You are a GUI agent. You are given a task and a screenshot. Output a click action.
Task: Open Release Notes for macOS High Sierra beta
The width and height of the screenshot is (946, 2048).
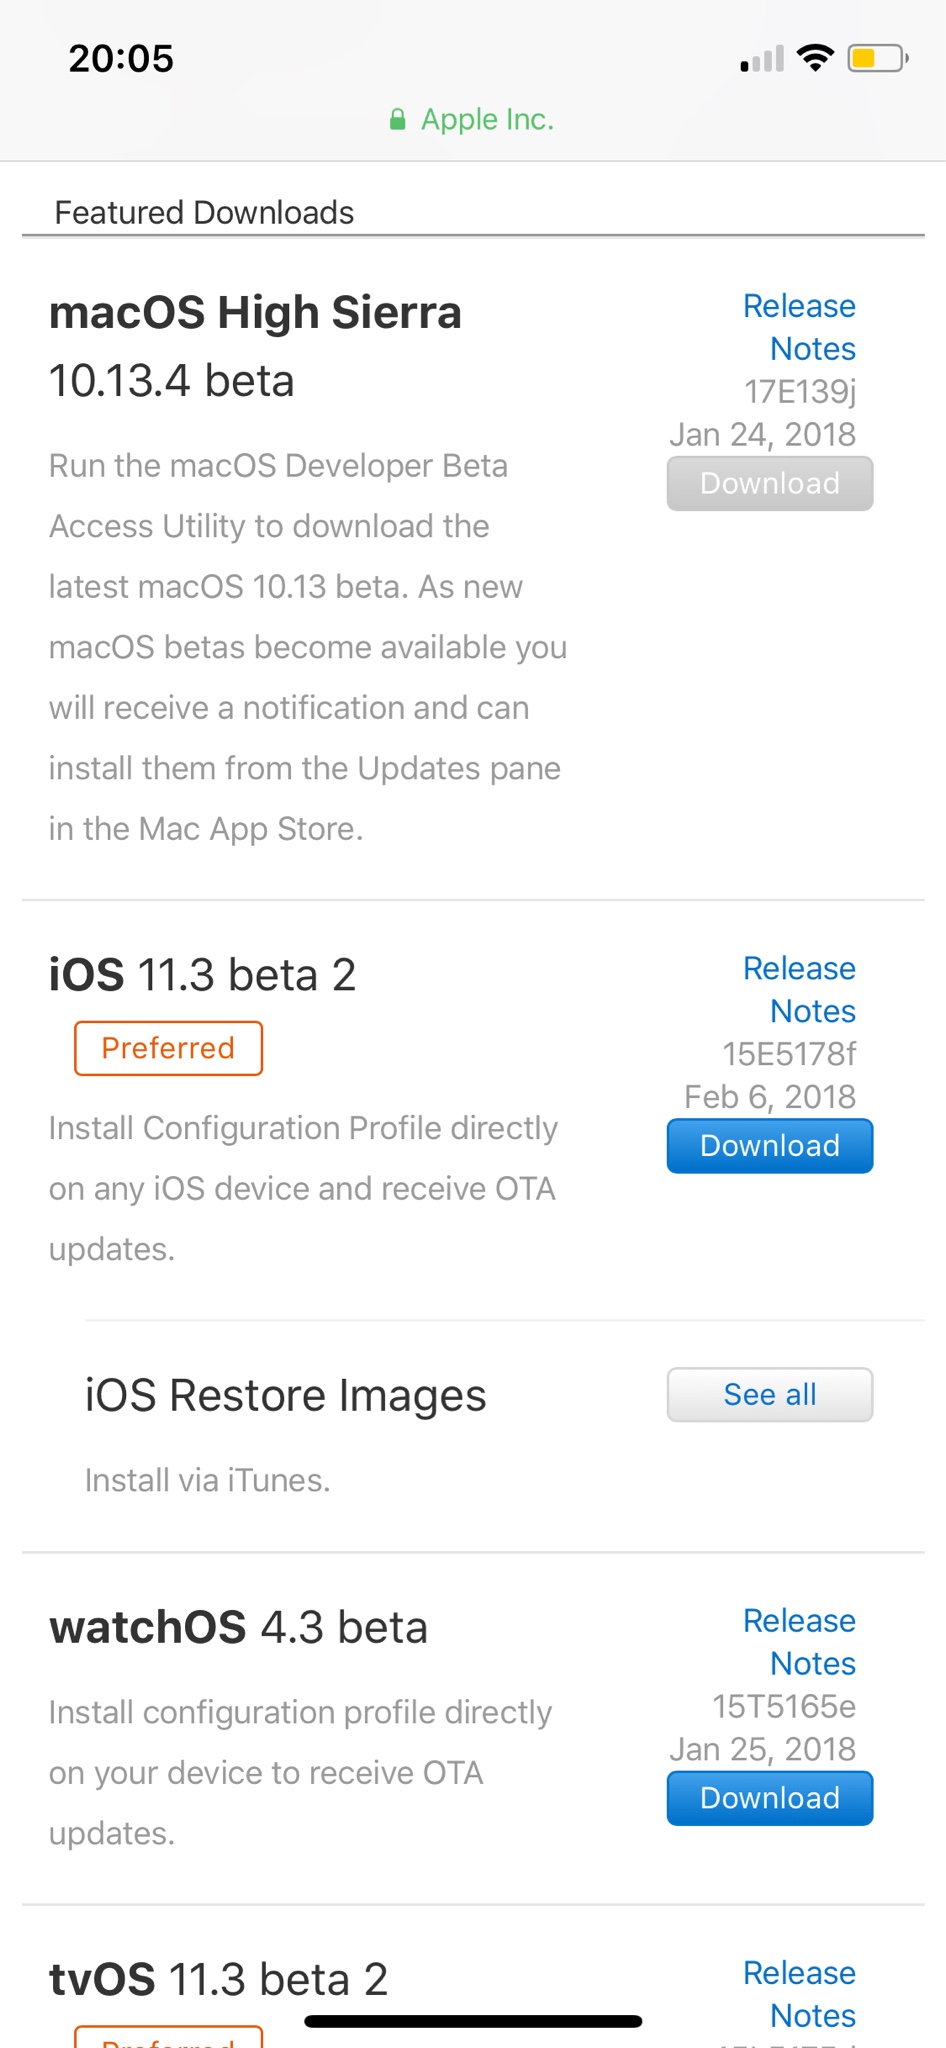(799, 327)
